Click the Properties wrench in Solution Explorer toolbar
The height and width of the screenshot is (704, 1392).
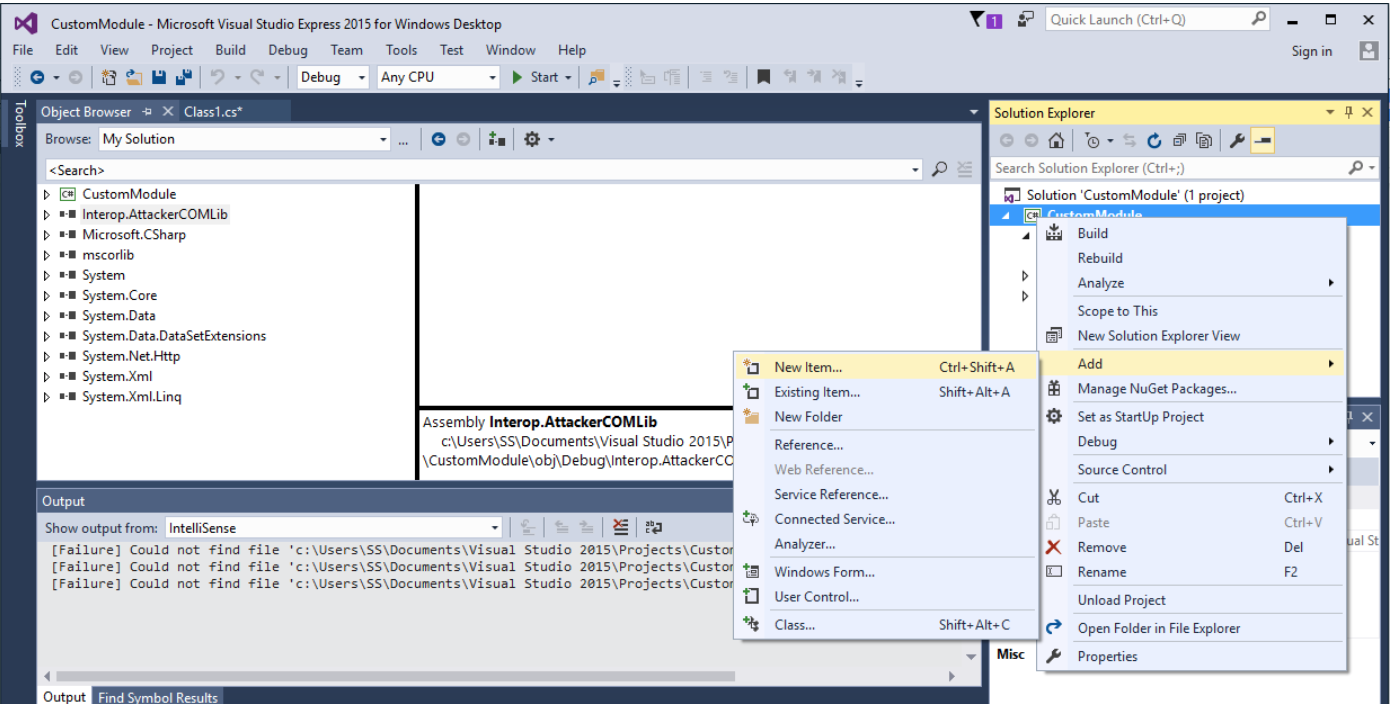1237,141
